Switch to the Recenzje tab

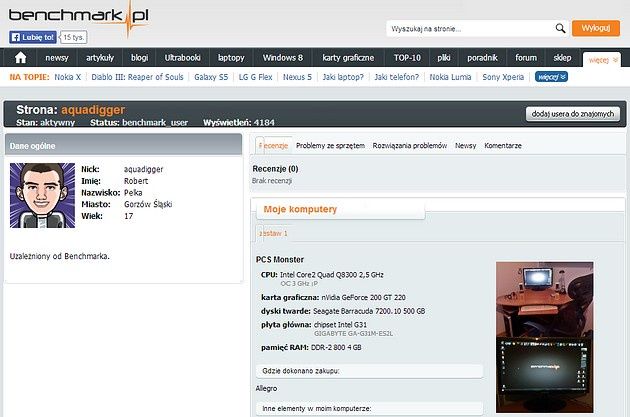(x=273, y=145)
